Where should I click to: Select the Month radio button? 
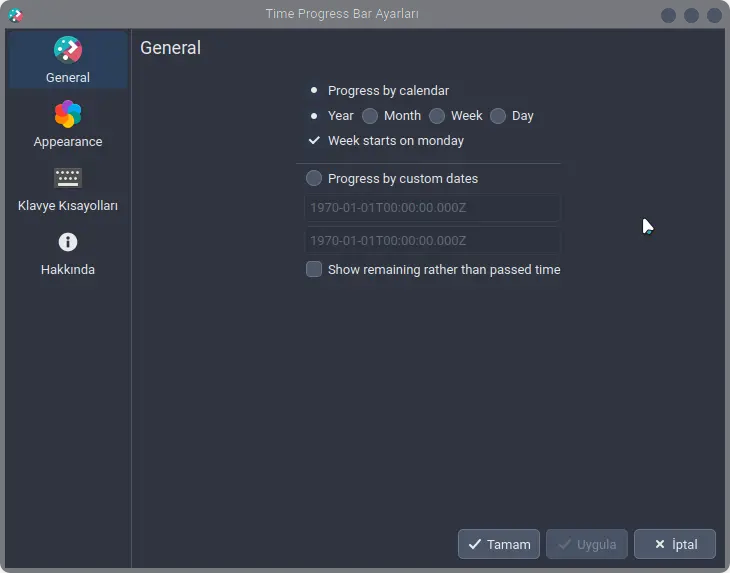click(x=370, y=116)
